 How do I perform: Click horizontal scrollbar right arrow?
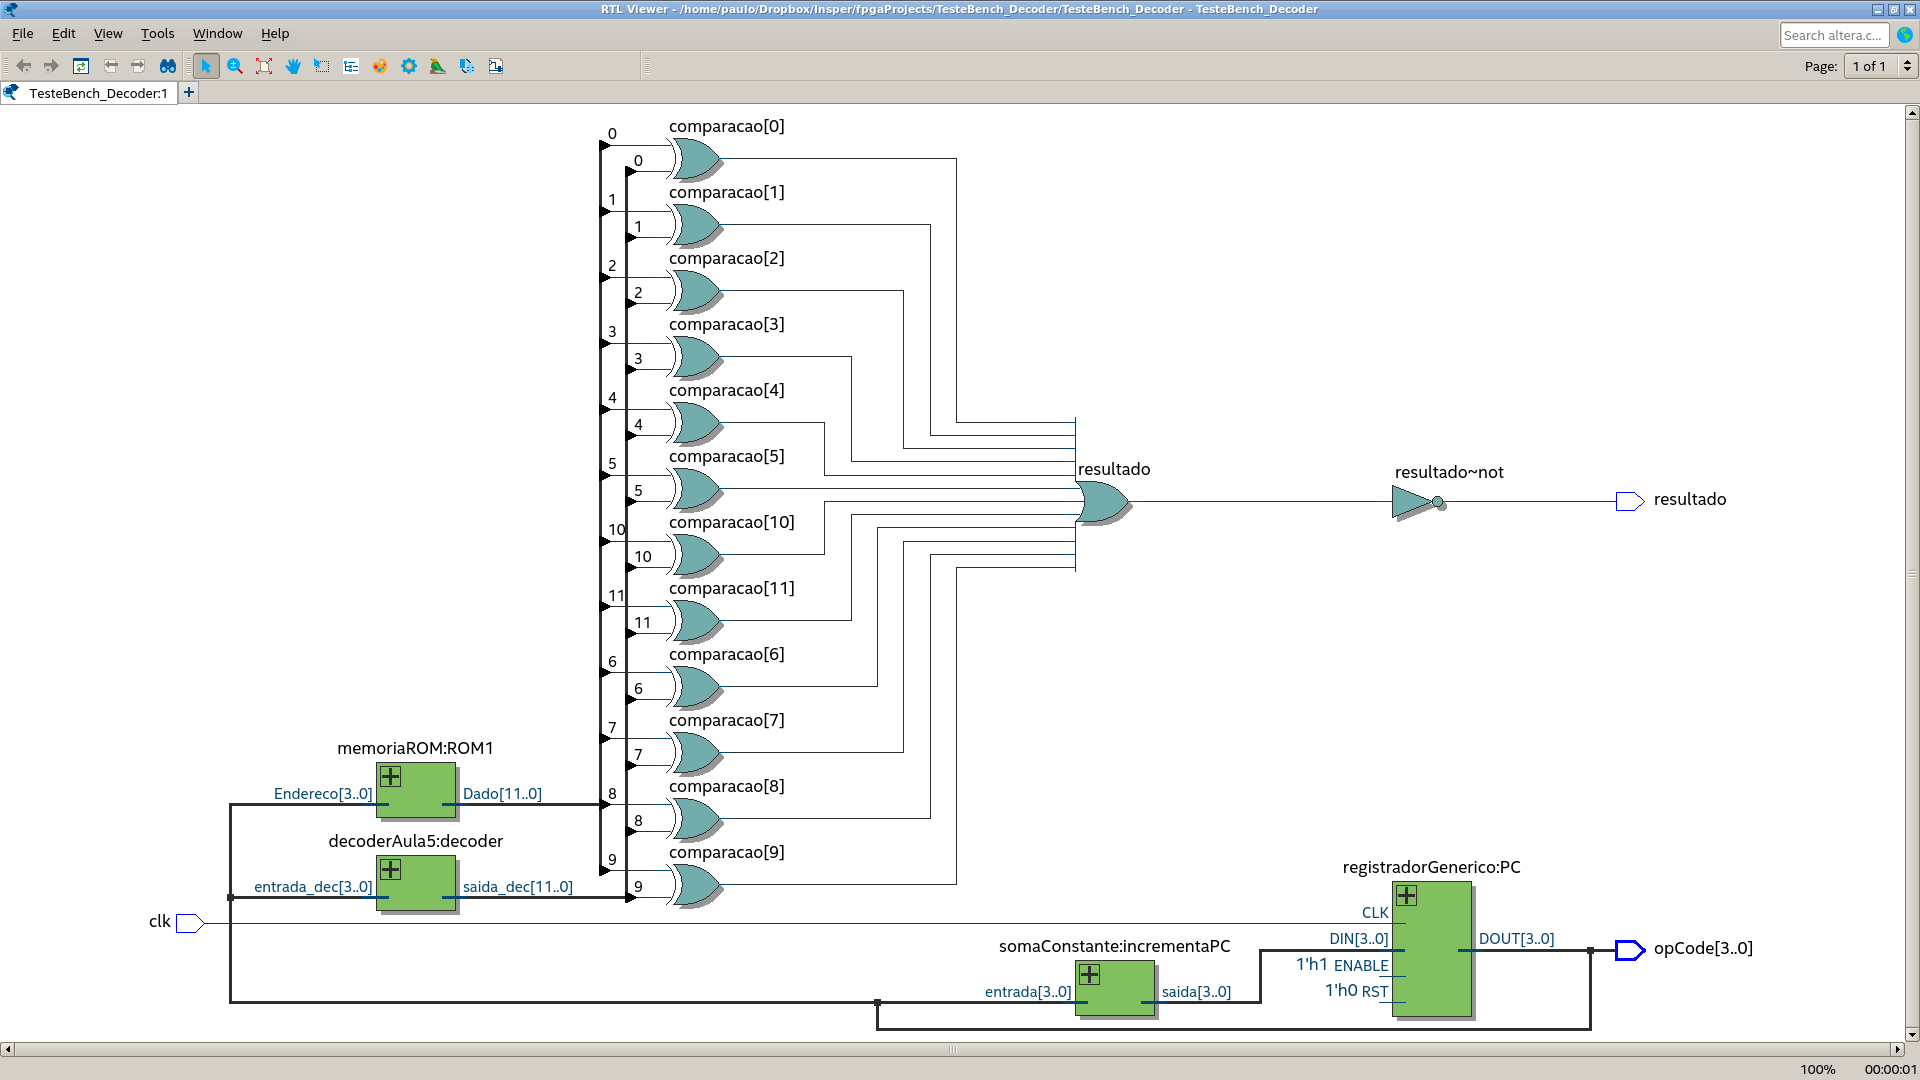(x=1897, y=1049)
